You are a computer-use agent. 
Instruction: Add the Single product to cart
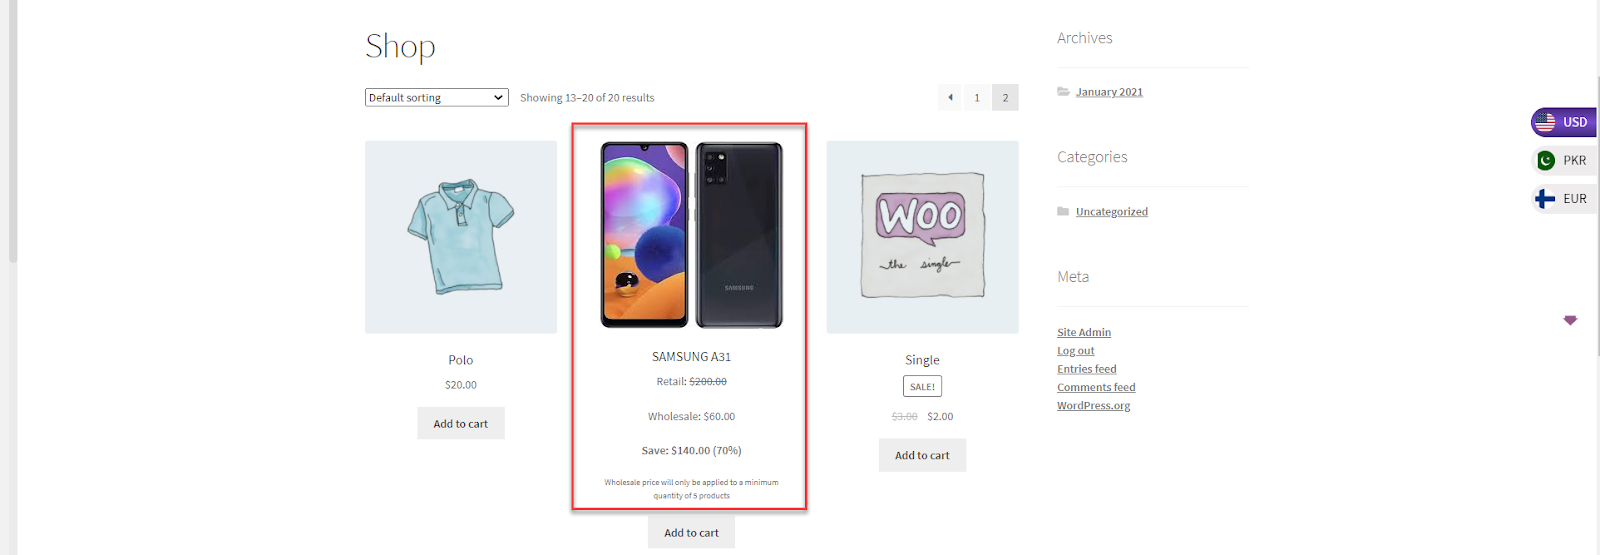[922, 455]
